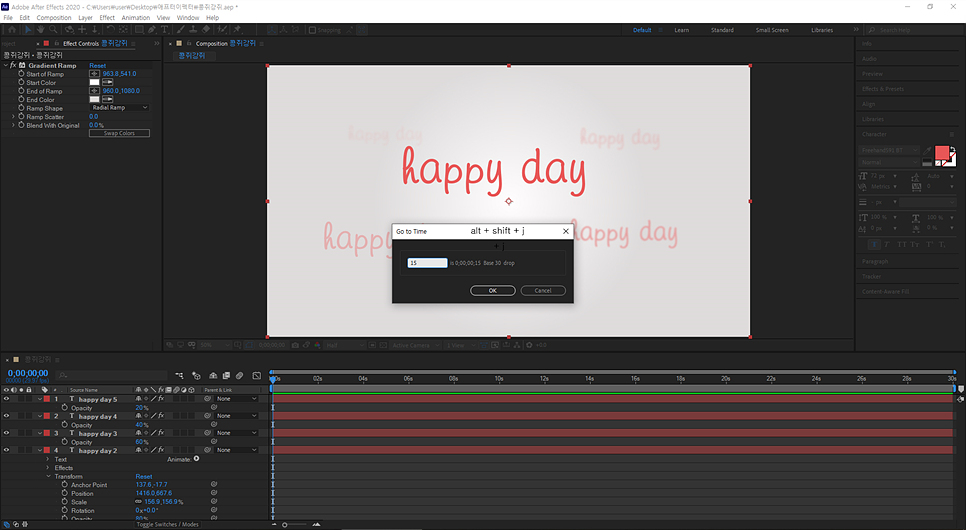966x530 pixels.
Task: Switch to the Small Screen workspace
Action: coord(772,30)
